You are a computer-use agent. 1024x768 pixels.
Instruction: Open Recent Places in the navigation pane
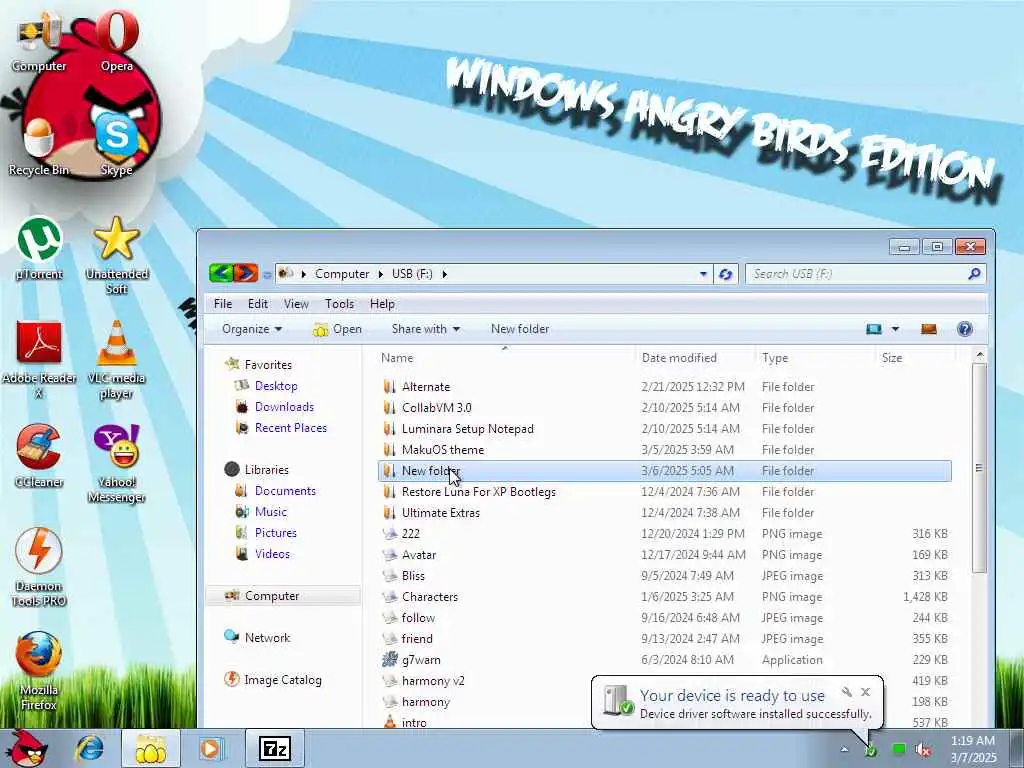(x=281, y=428)
